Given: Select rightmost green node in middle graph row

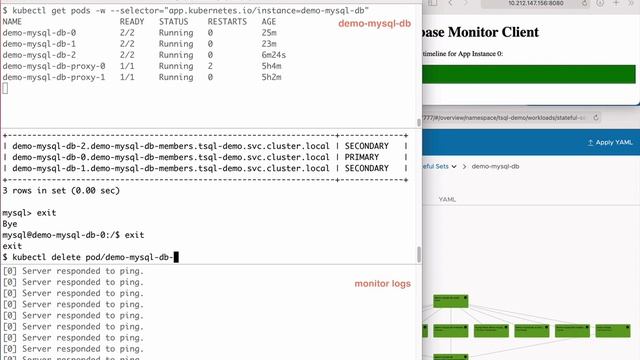Looking at the screenshot, I should point(613,331).
